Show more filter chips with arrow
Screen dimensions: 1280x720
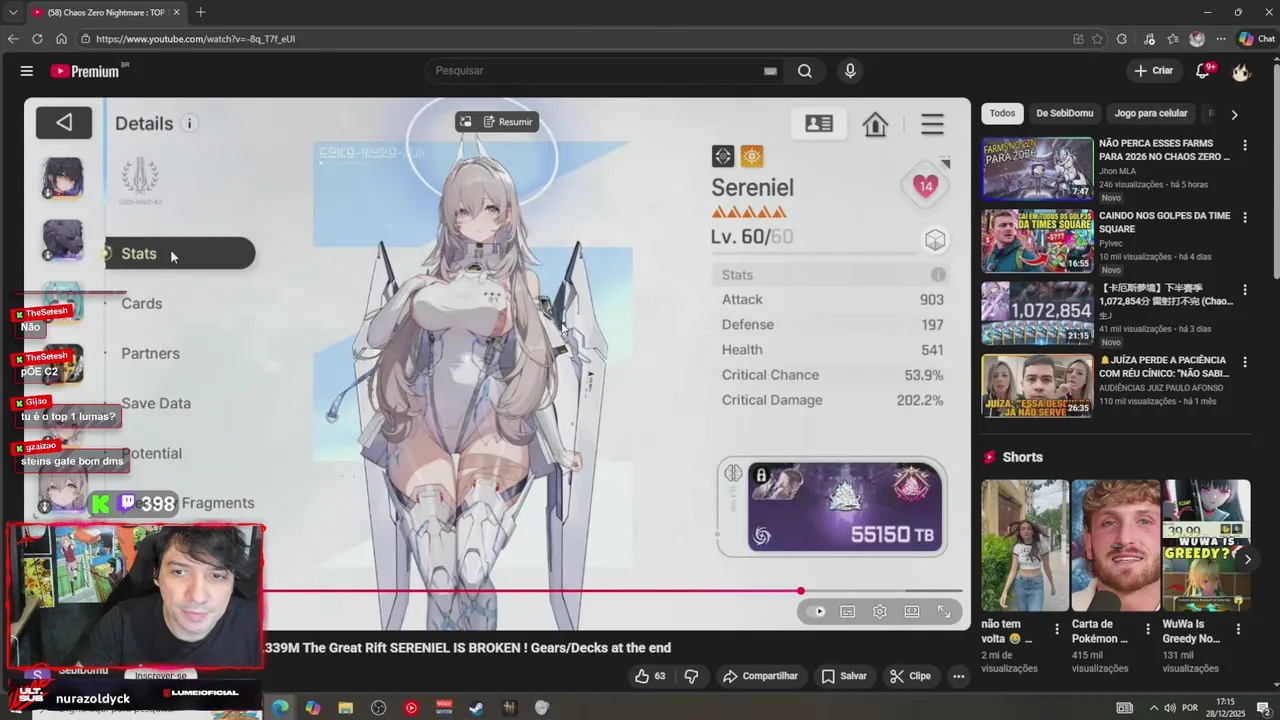coord(1234,114)
